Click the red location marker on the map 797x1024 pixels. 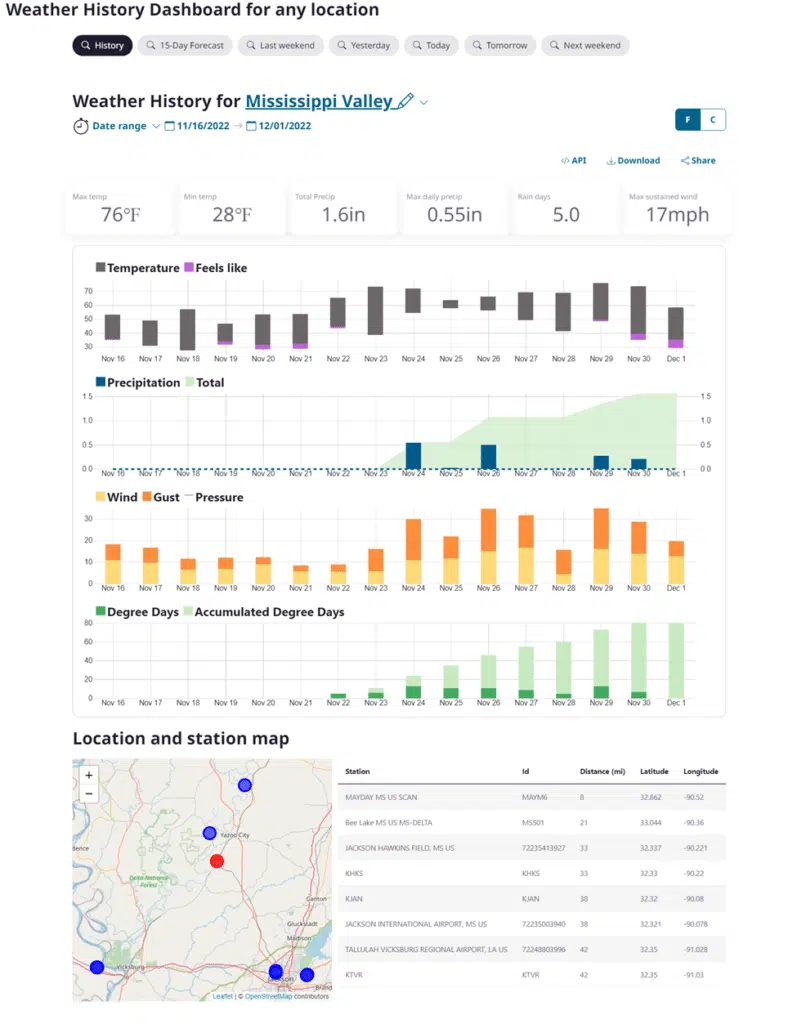click(x=217, y=861)
